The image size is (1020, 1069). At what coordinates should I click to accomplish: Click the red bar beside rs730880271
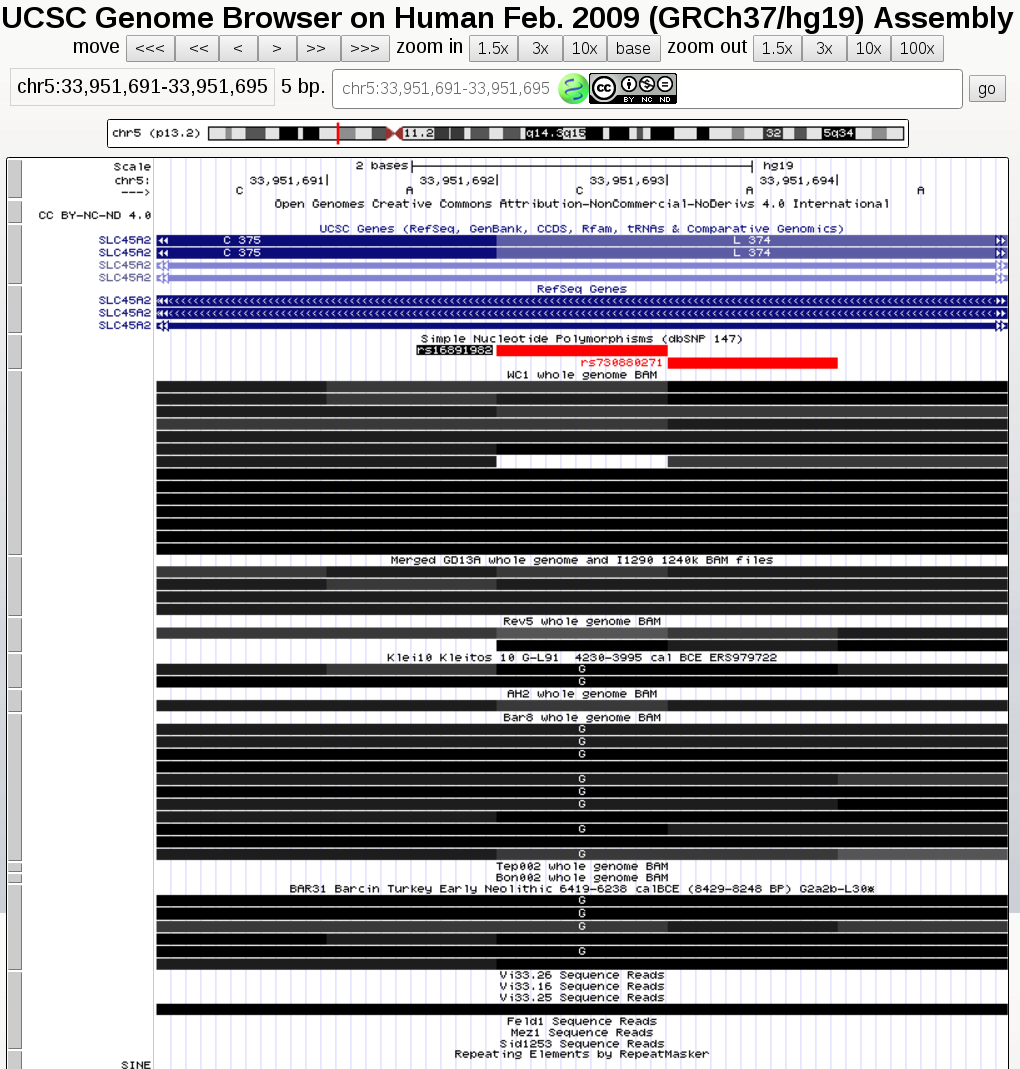coord(752,363)
